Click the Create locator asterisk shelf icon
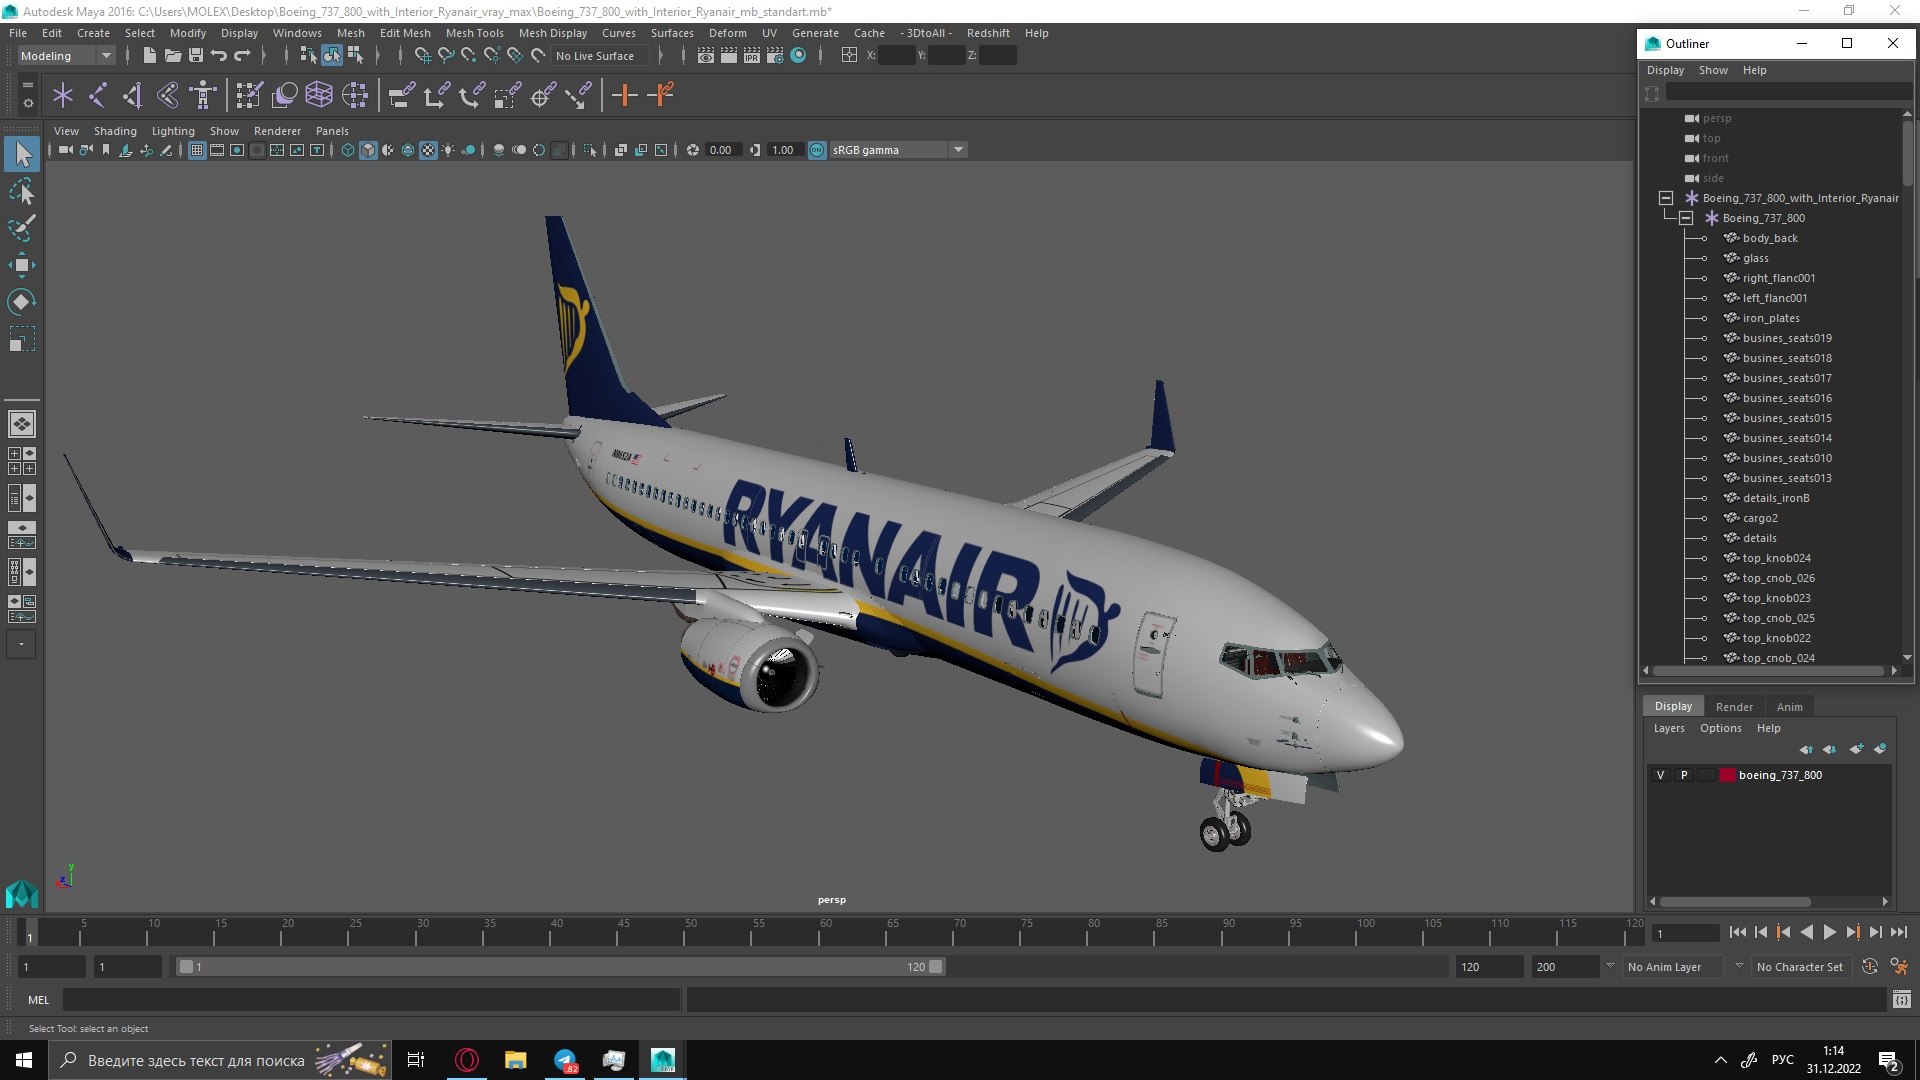Image resolution: width=1920 pixels, height=1080 pixels. [x=63, y=96]
